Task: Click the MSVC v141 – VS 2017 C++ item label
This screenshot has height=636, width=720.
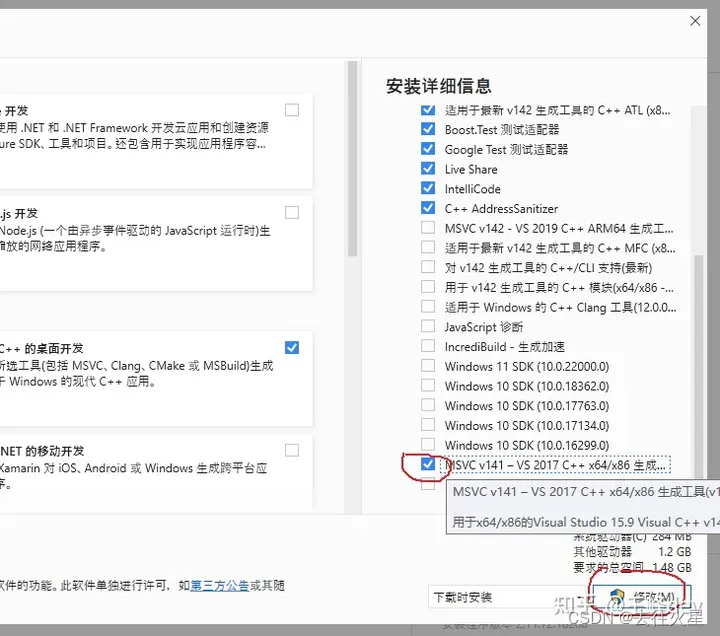Action: click(555, 465)
